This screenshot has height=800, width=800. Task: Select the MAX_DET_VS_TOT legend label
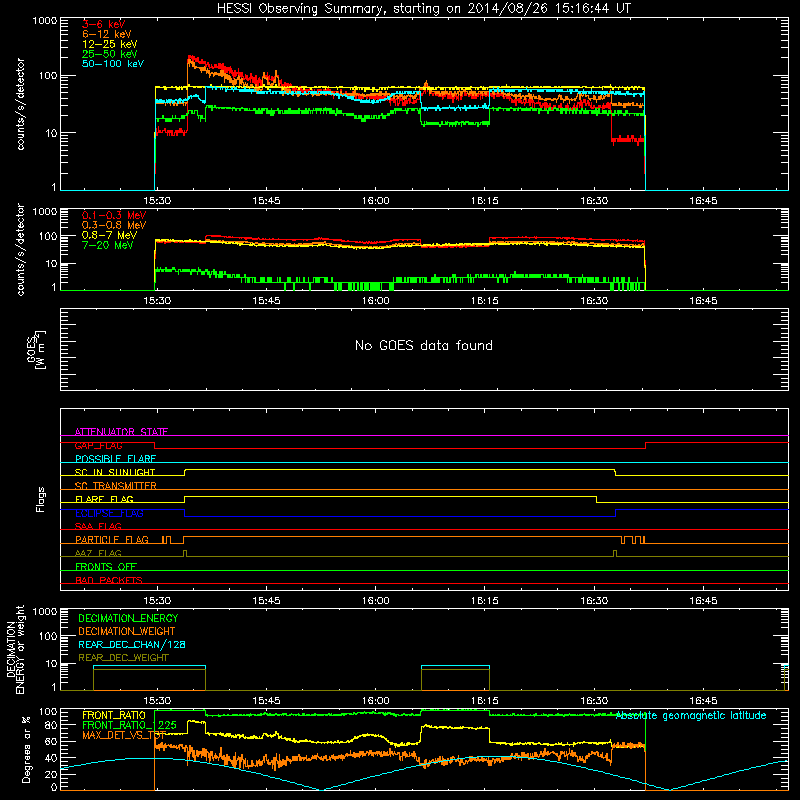[x=124, y=735]
